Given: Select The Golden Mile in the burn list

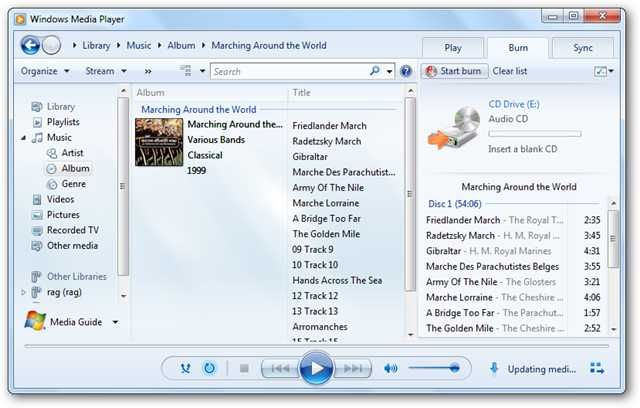Looking at the screenshot, I should tap(513, 328).
